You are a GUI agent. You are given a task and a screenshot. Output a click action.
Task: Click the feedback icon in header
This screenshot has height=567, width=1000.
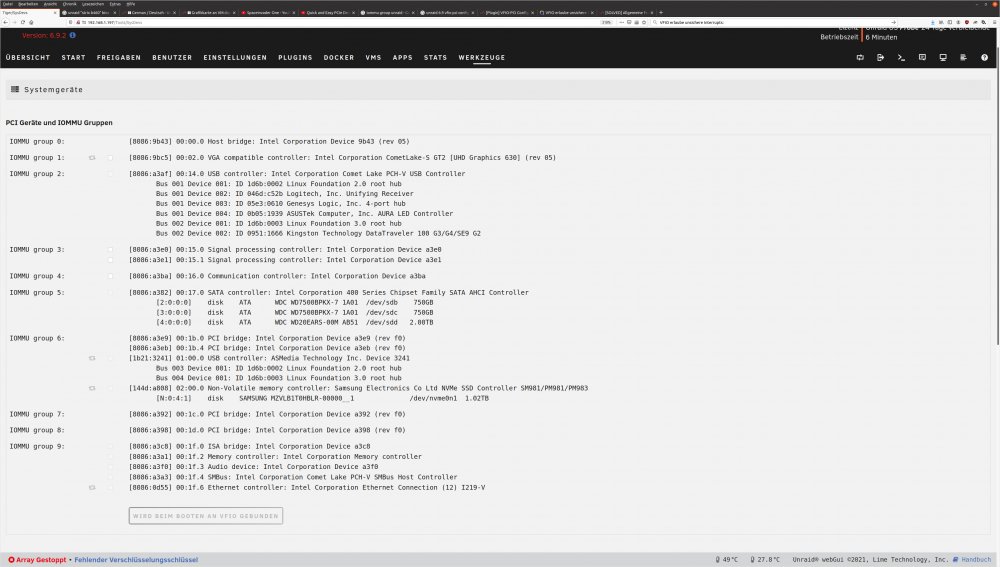(x=922, y=57)
